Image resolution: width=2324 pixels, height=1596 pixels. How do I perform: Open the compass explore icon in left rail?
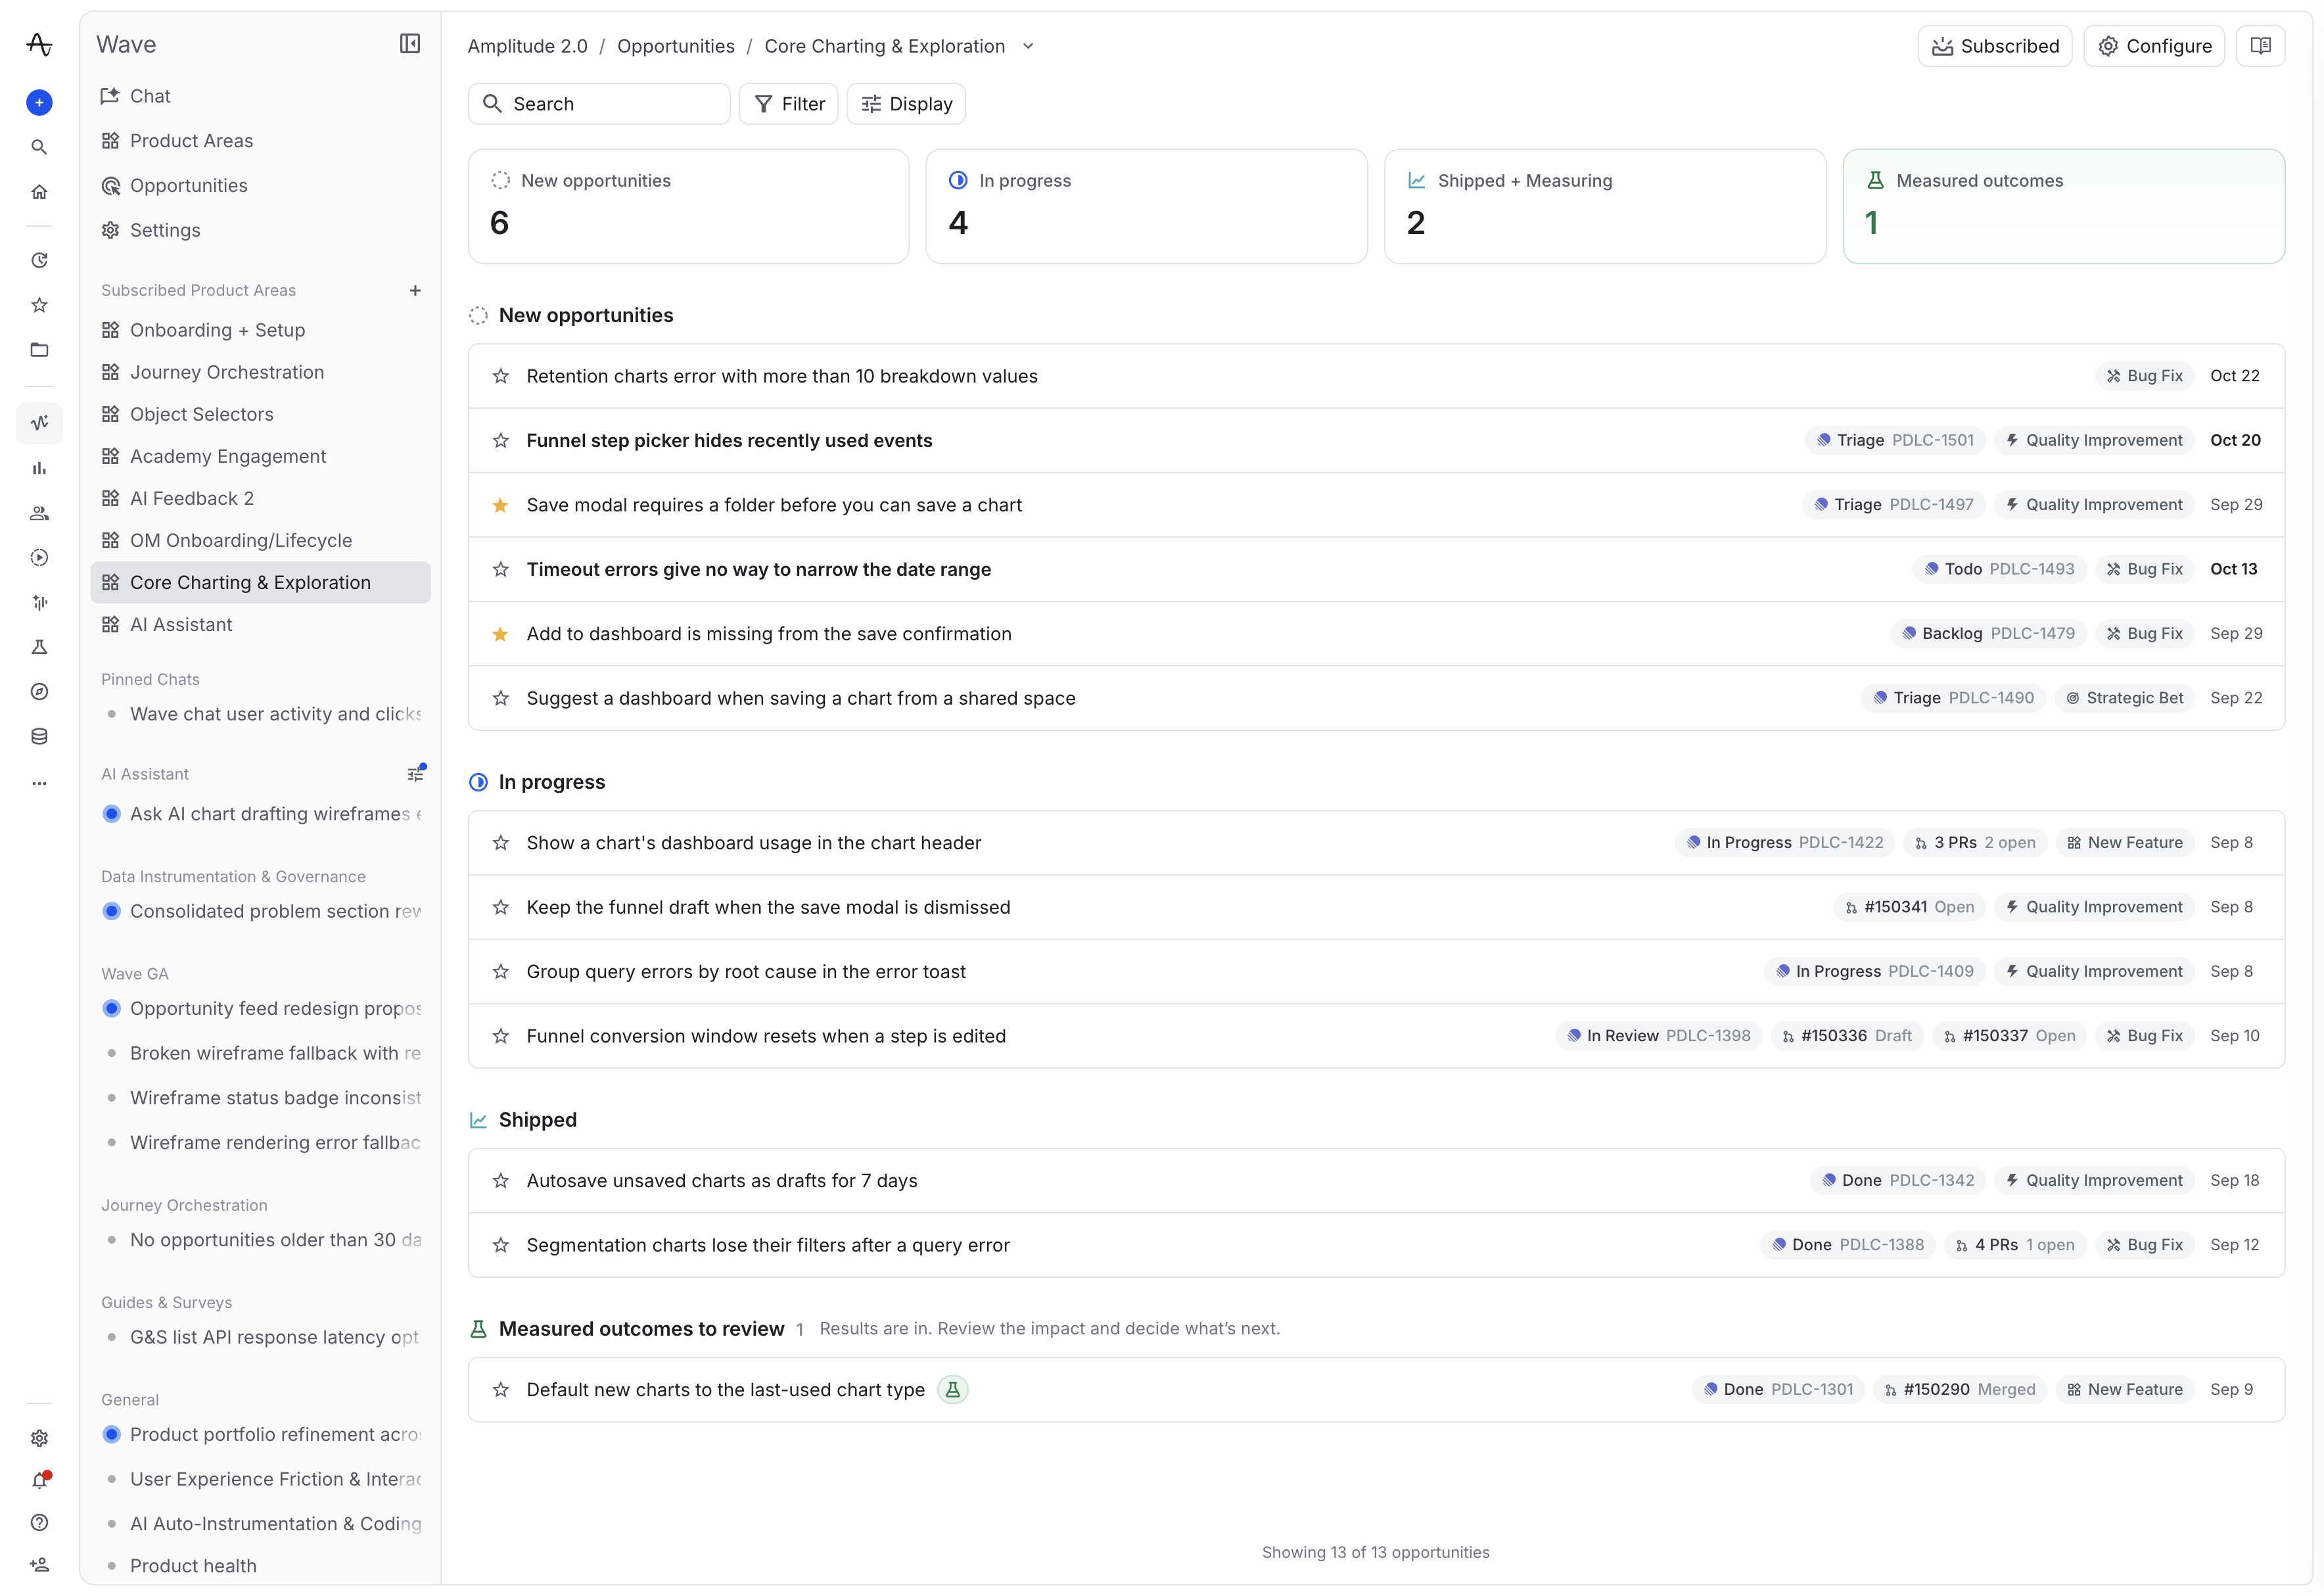39,692
